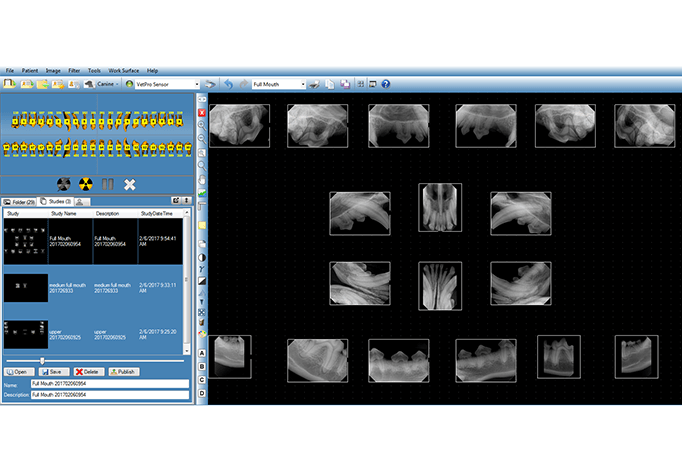This screenshot has height=472, width=682.
Task: Click the yellow radiation exposure icon
Action: click(86, 184)
